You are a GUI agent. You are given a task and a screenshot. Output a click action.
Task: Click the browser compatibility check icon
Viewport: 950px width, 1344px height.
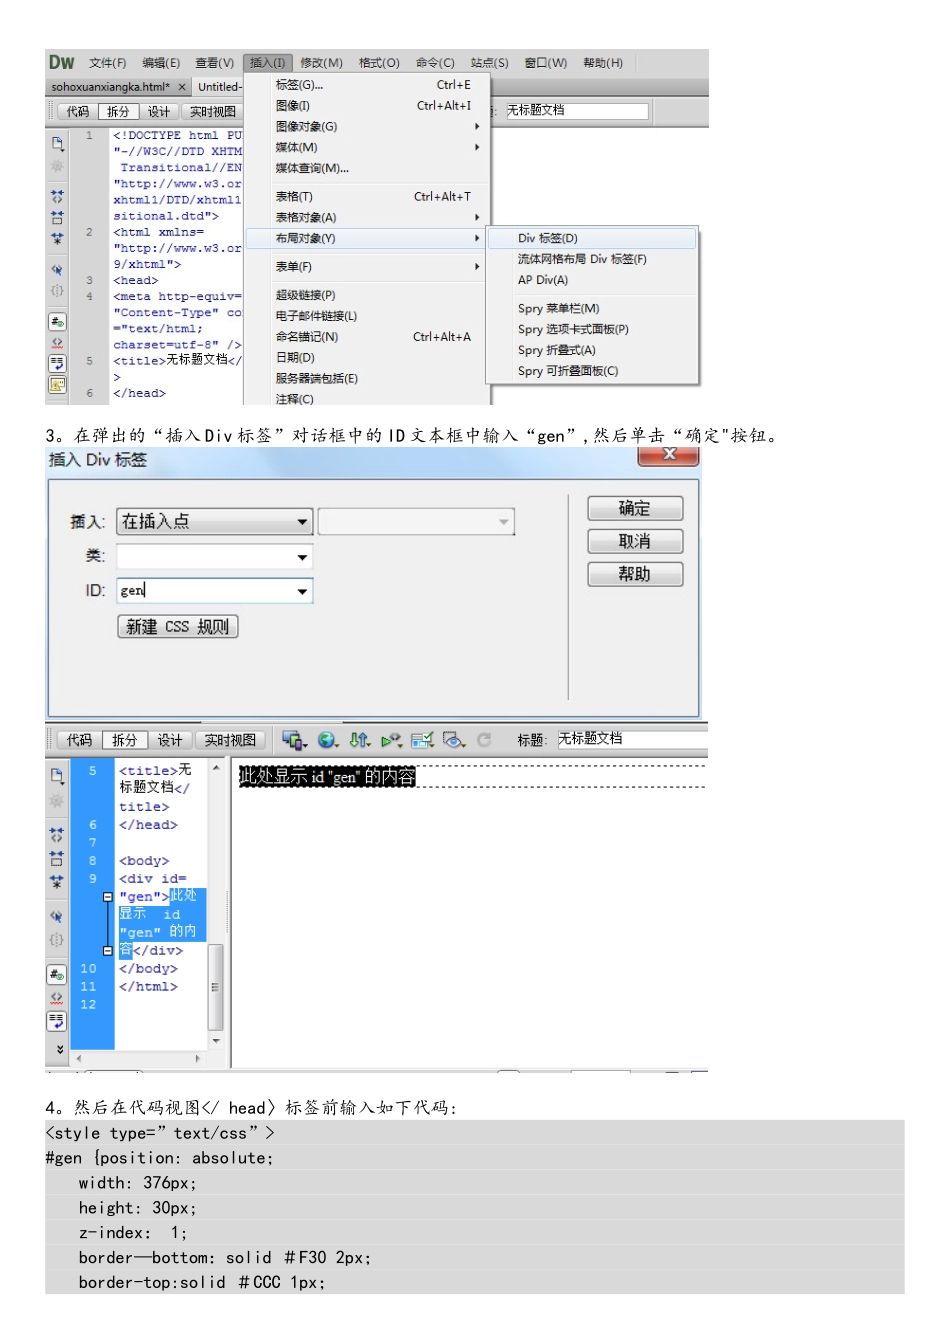point(422,740)
